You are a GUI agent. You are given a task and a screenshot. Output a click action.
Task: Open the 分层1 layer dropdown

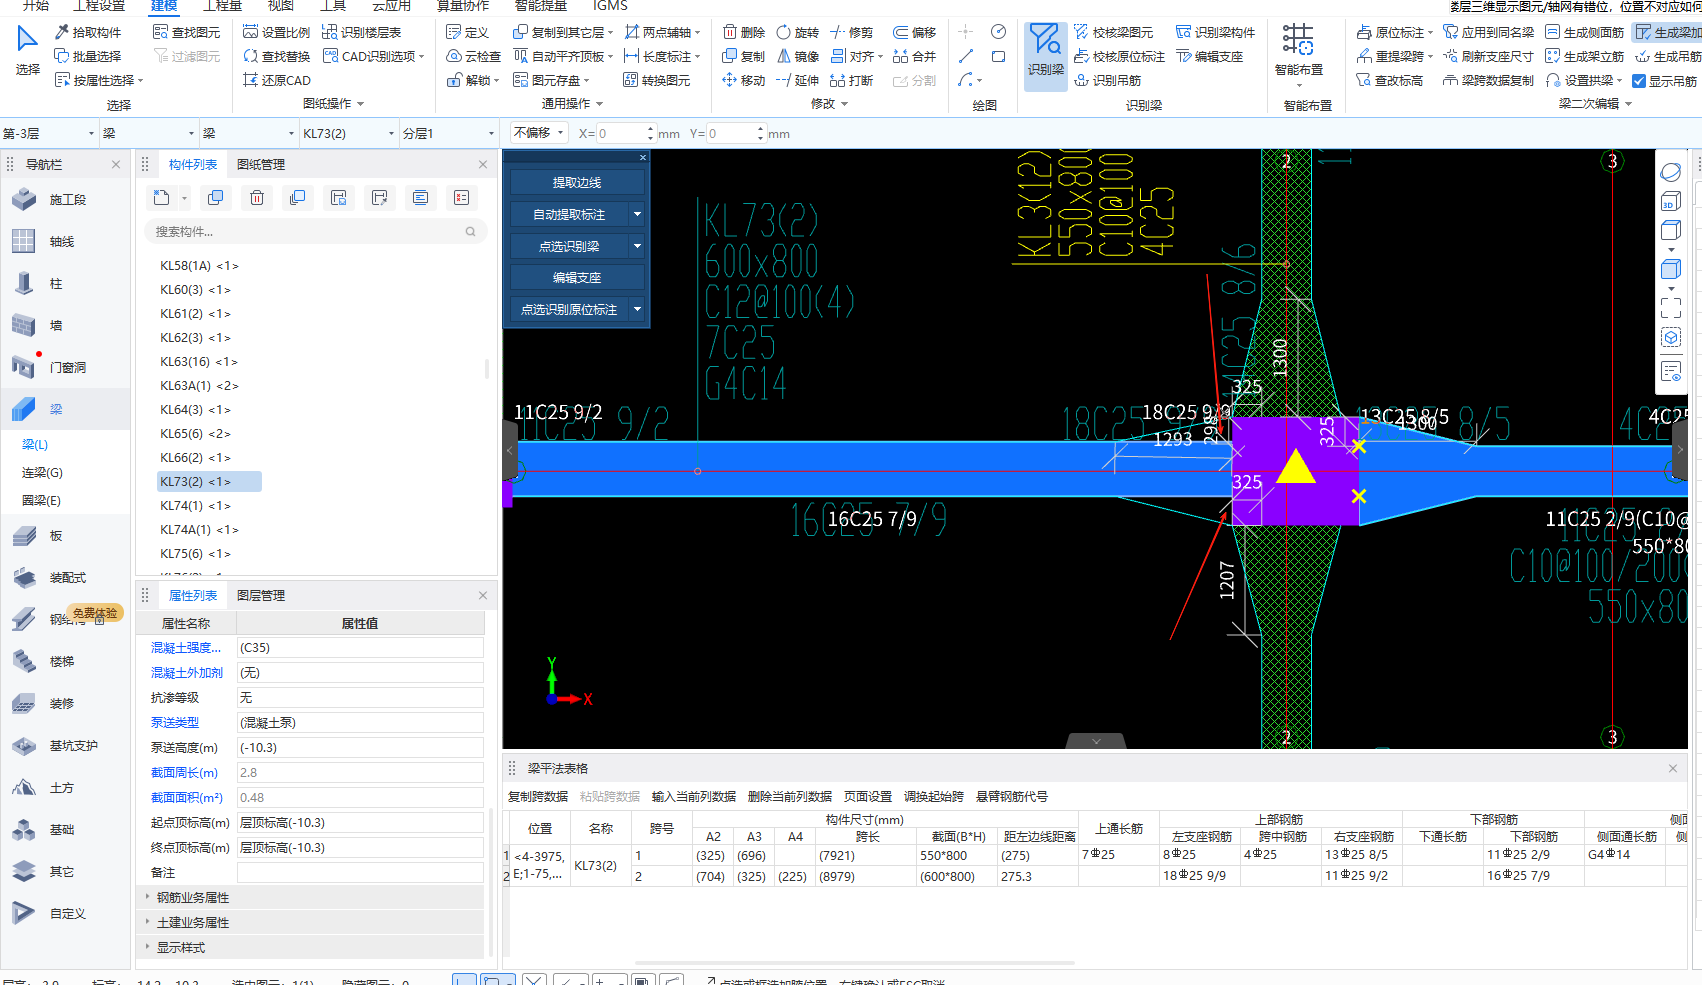(x=491, y=133)
